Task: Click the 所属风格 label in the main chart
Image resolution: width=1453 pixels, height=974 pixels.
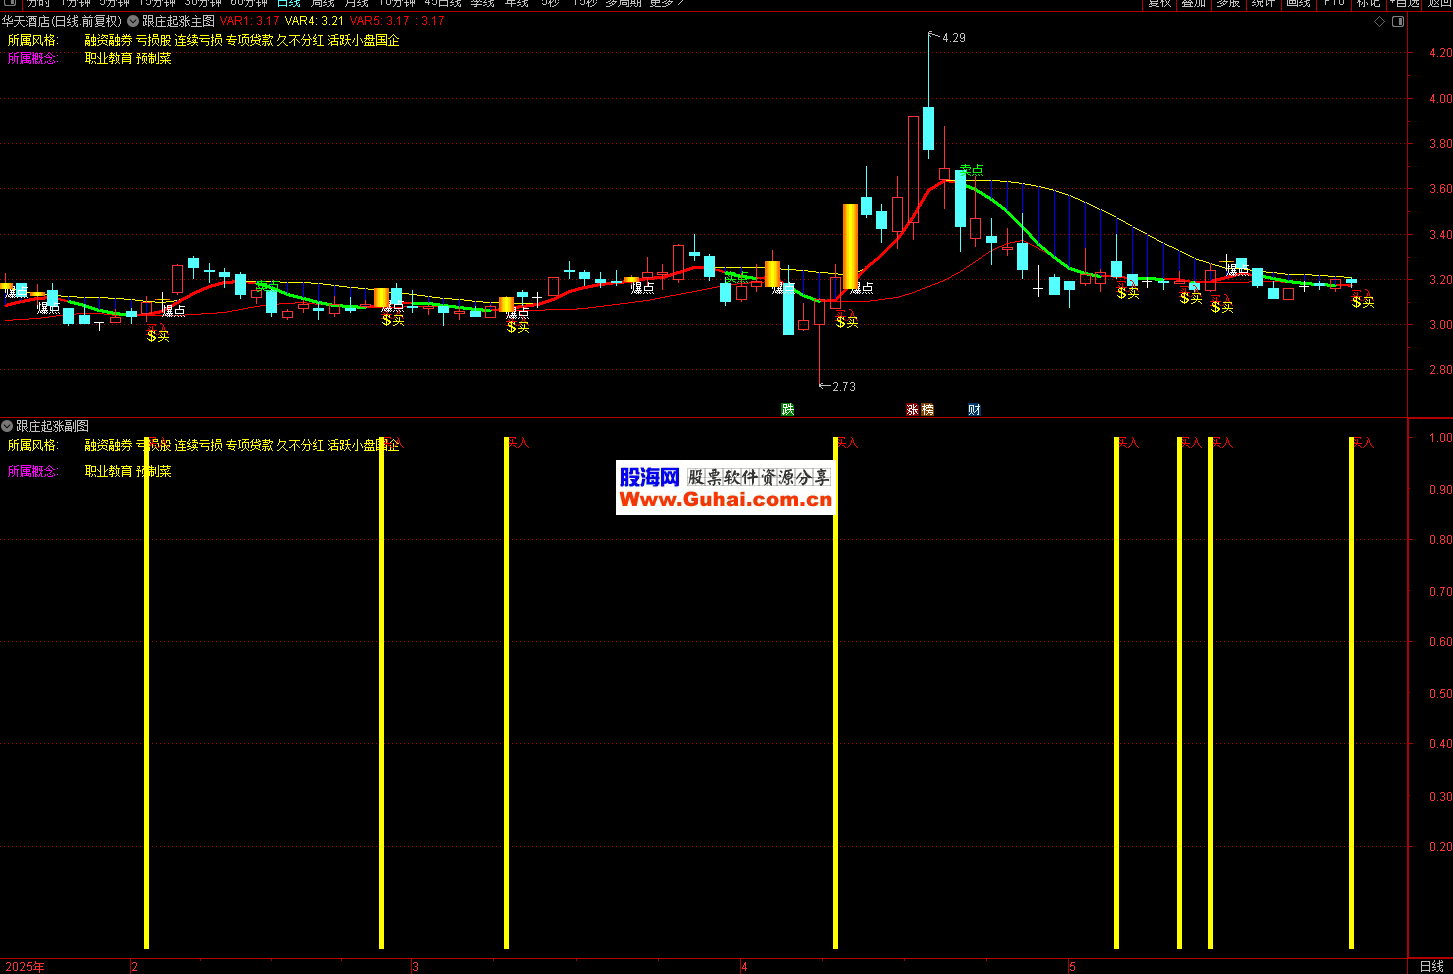Action: click(x=33, y=41)
